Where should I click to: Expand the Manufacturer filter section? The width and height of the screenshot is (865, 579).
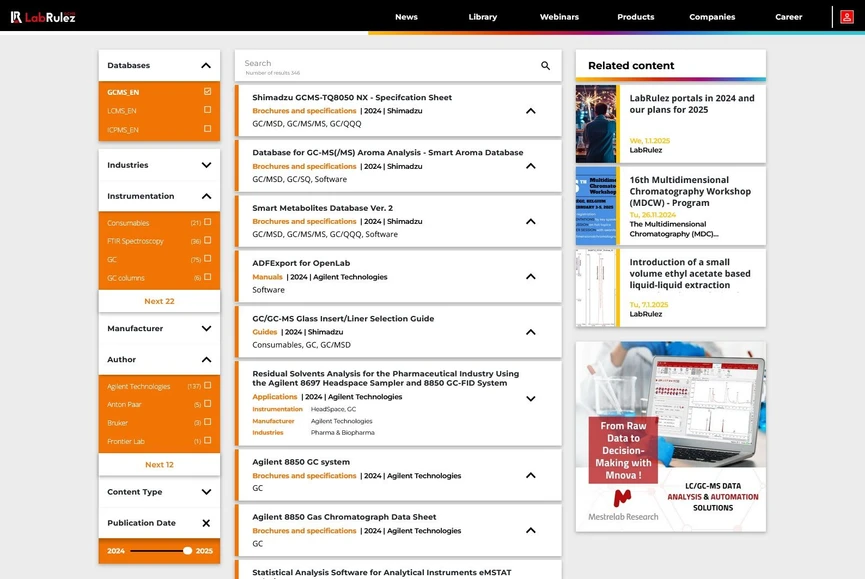click(206, 328)
